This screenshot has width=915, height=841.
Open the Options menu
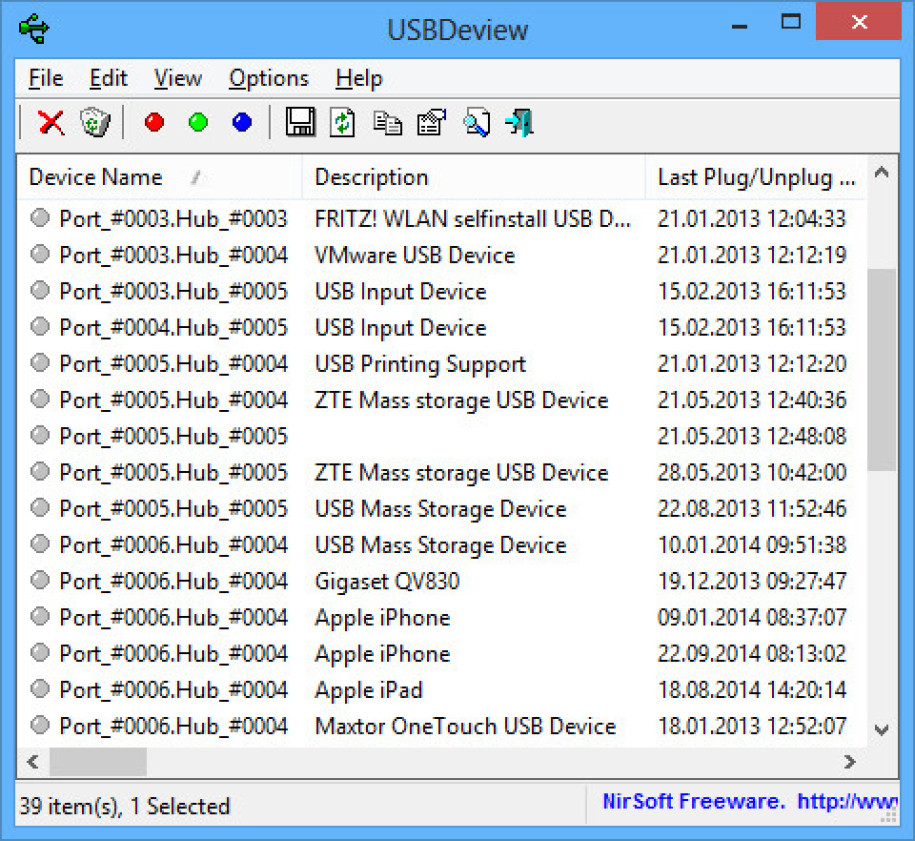click(268, 78)
